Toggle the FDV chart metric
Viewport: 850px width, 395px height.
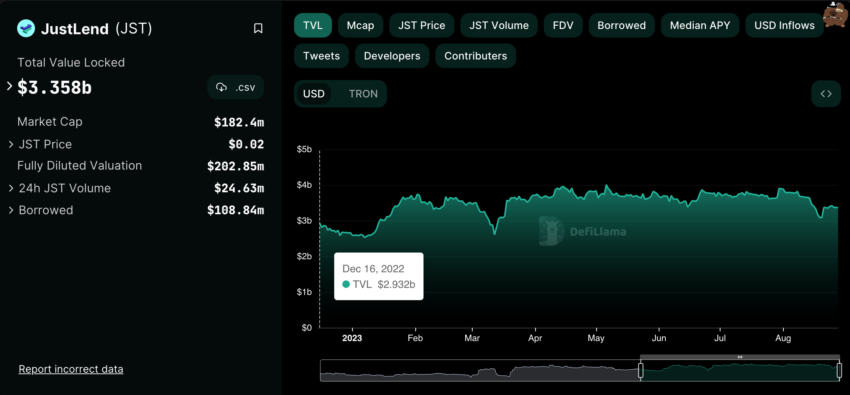(x=563, y=25)
